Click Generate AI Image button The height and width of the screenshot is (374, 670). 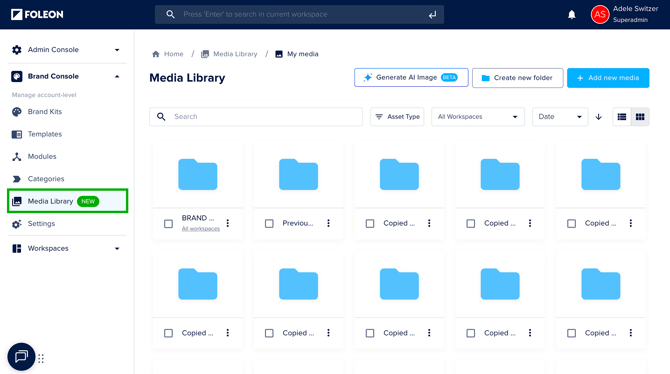click(411, 77)
